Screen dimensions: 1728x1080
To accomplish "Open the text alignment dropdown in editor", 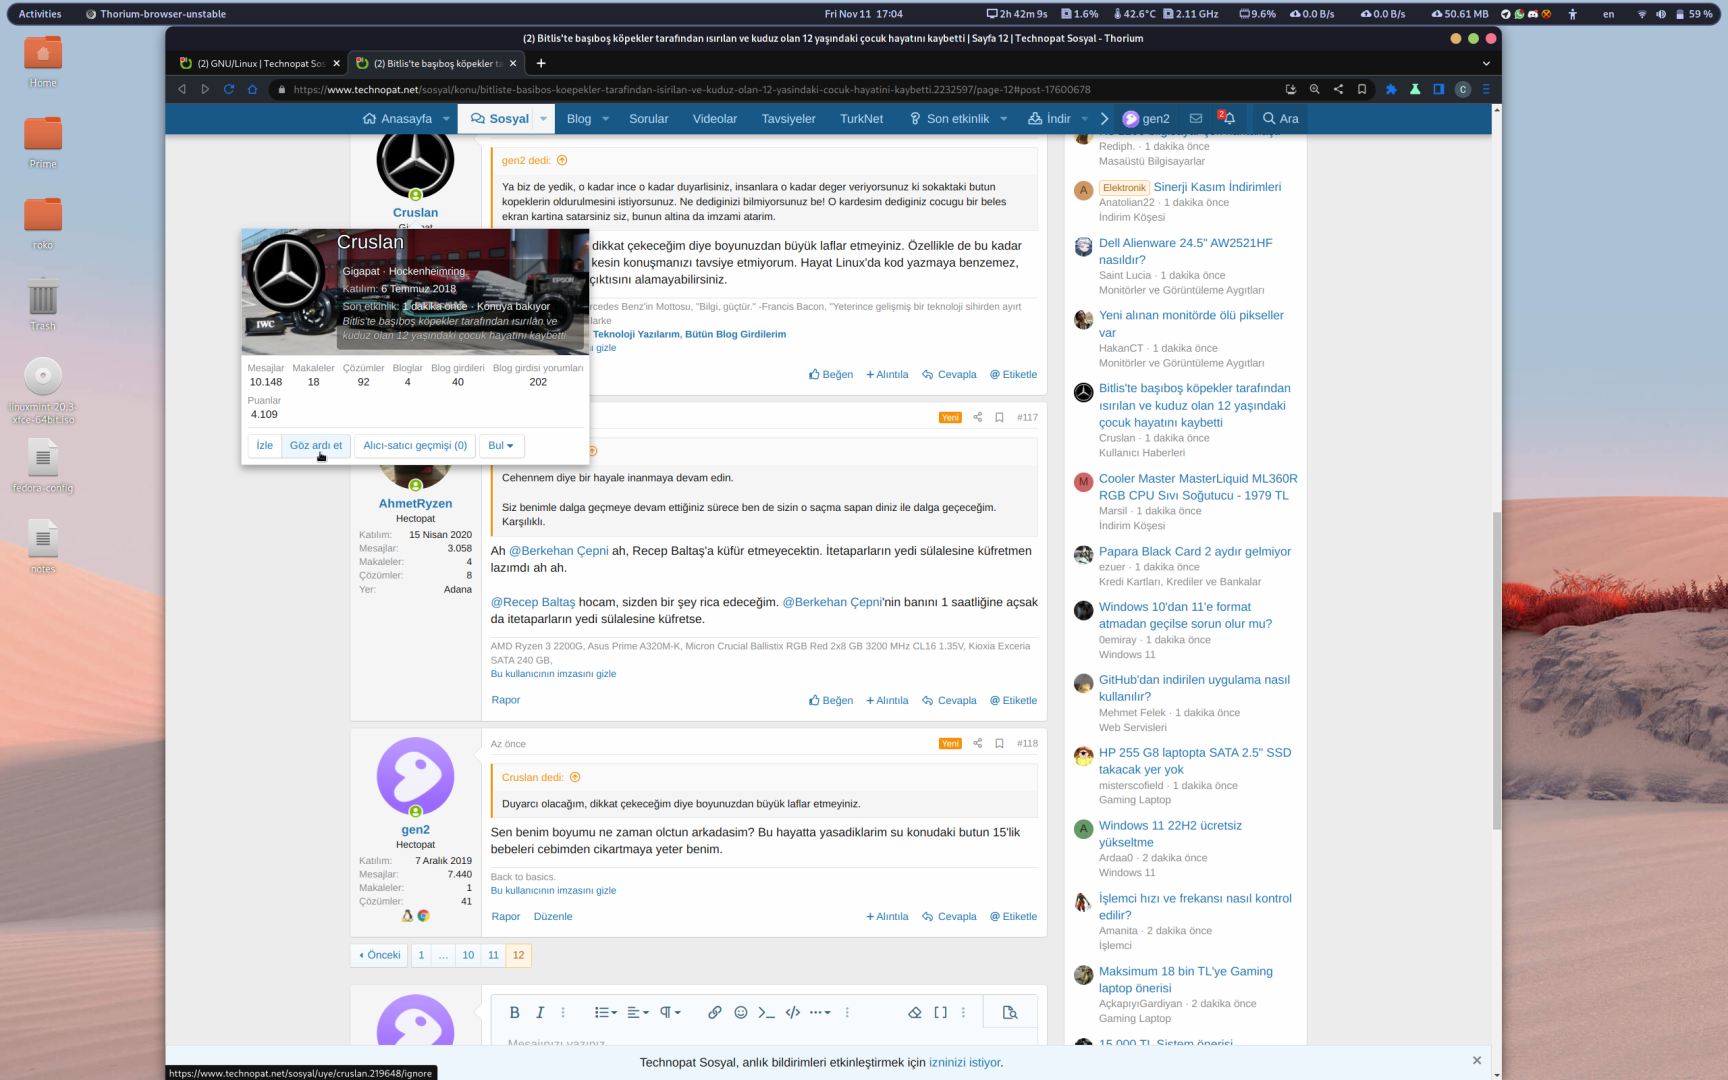I will (x=638, y=1012).
